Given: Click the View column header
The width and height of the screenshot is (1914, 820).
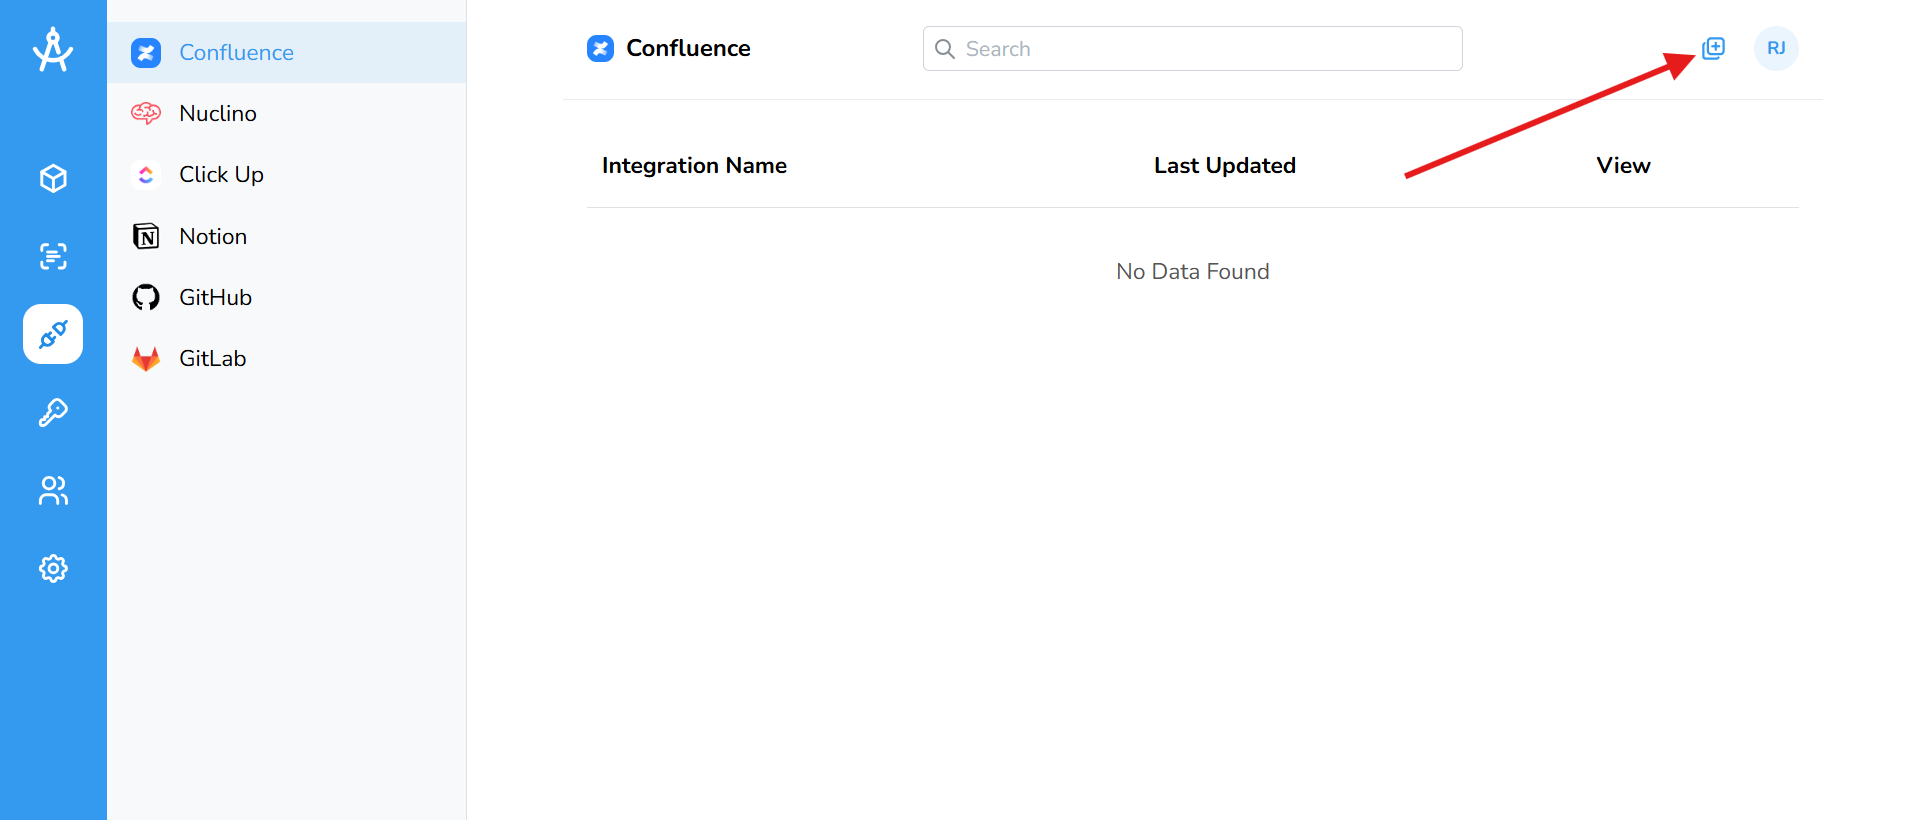Looking at the screenshot, I should 1623,165.
